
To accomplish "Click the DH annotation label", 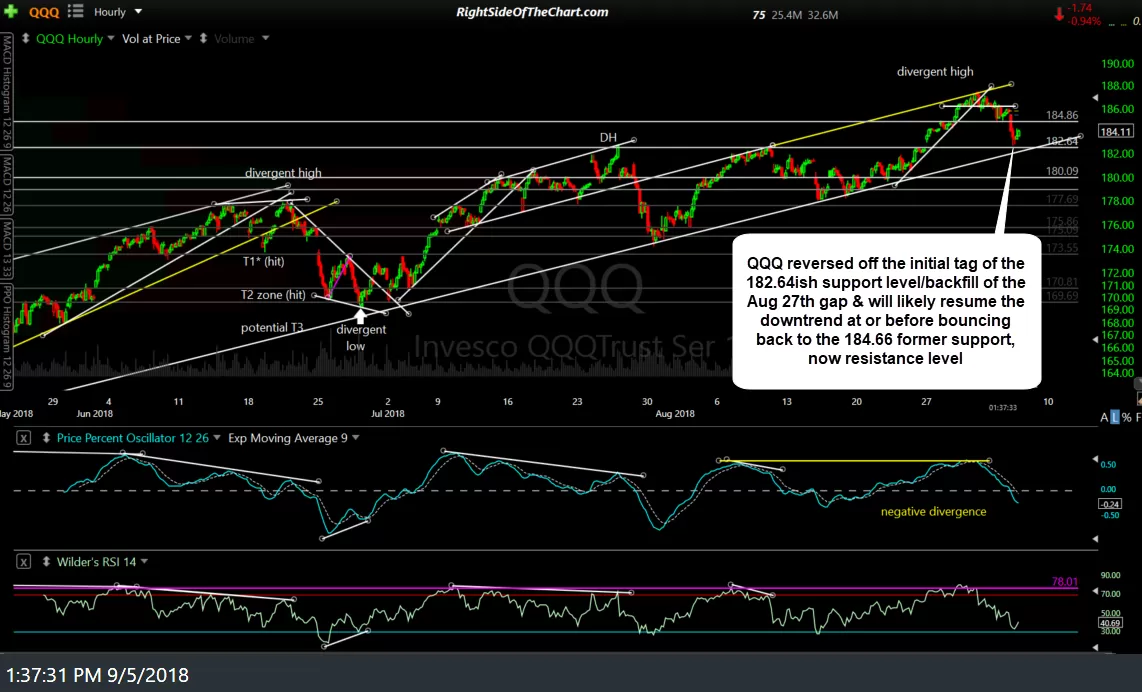I will (x=608, y=137).
